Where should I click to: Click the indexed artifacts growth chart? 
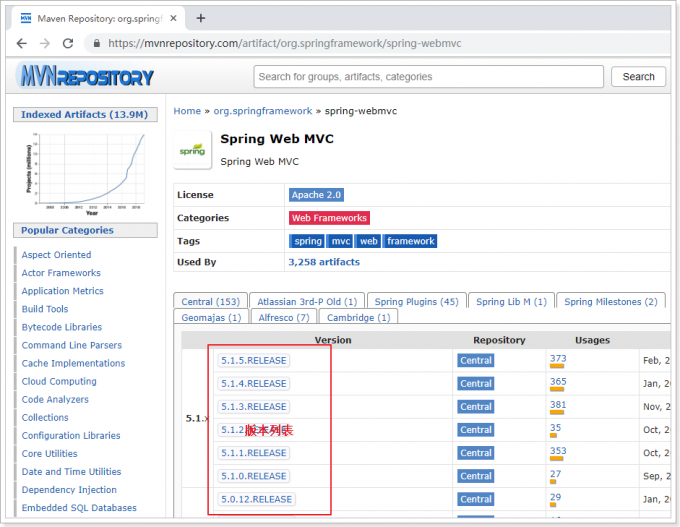85,172
